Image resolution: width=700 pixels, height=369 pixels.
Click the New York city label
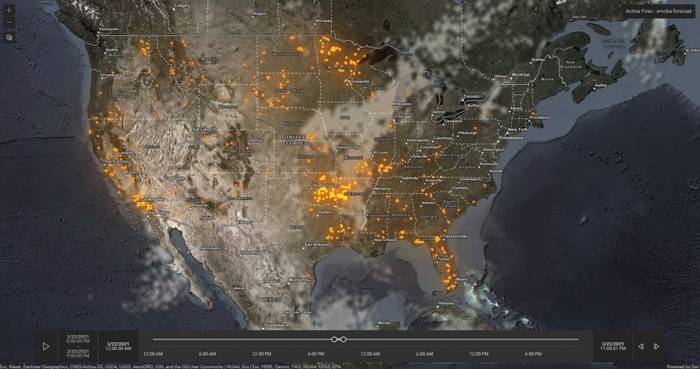coord(517,129)
